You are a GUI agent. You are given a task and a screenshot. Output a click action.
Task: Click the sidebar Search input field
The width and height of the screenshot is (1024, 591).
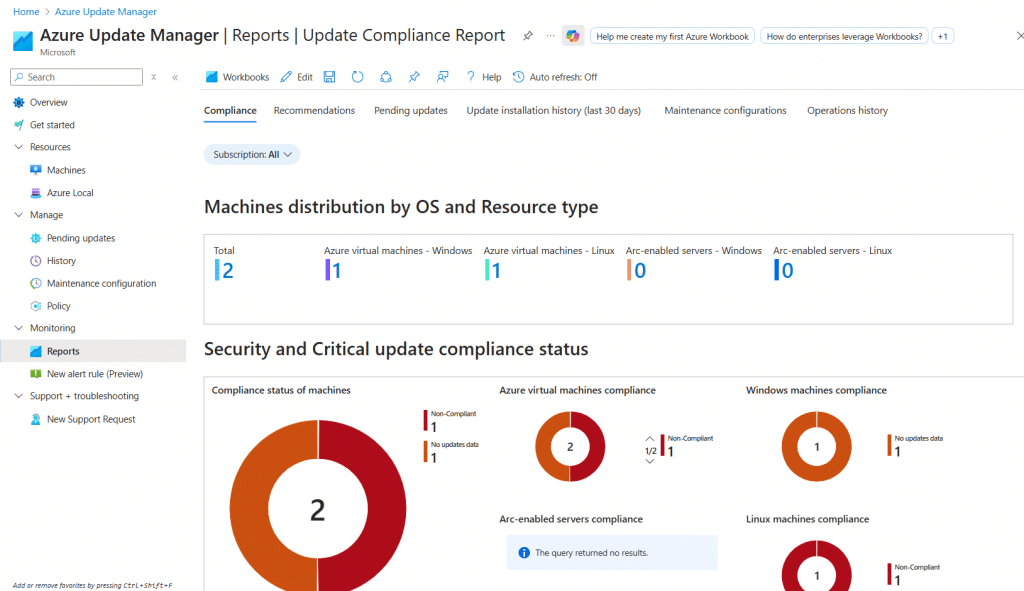80,77
